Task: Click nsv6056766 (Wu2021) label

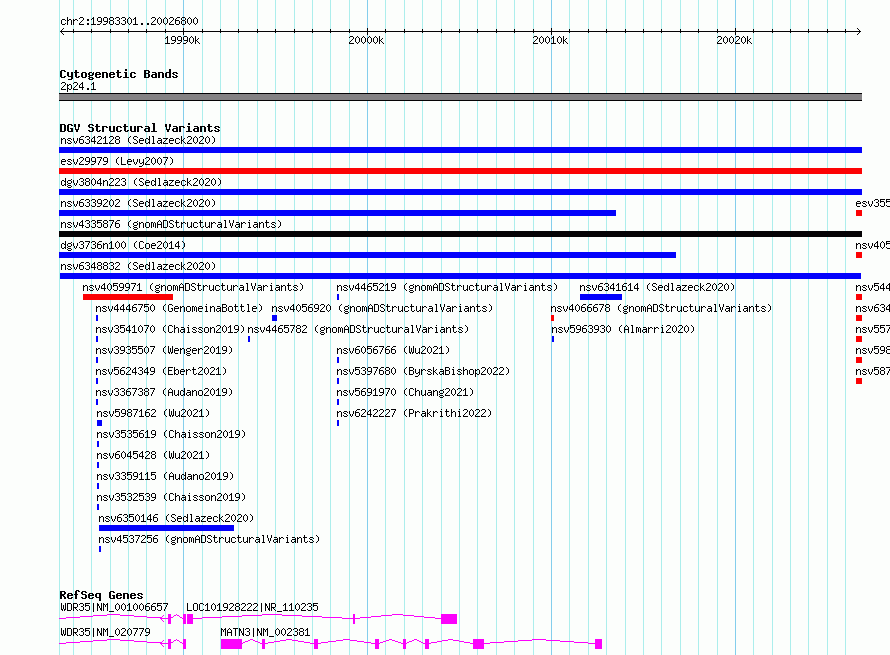Action: [393, 350]
